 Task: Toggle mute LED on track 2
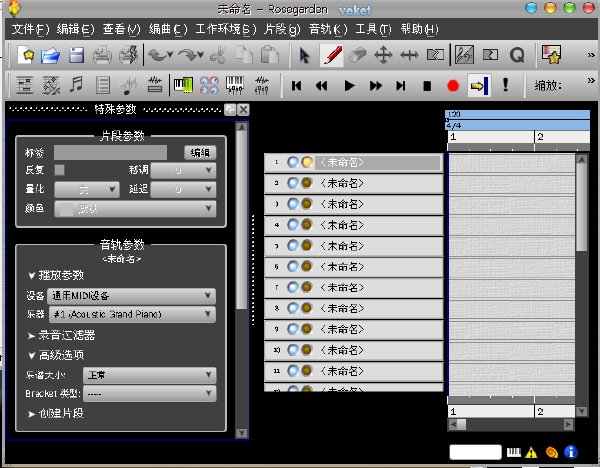293,183
